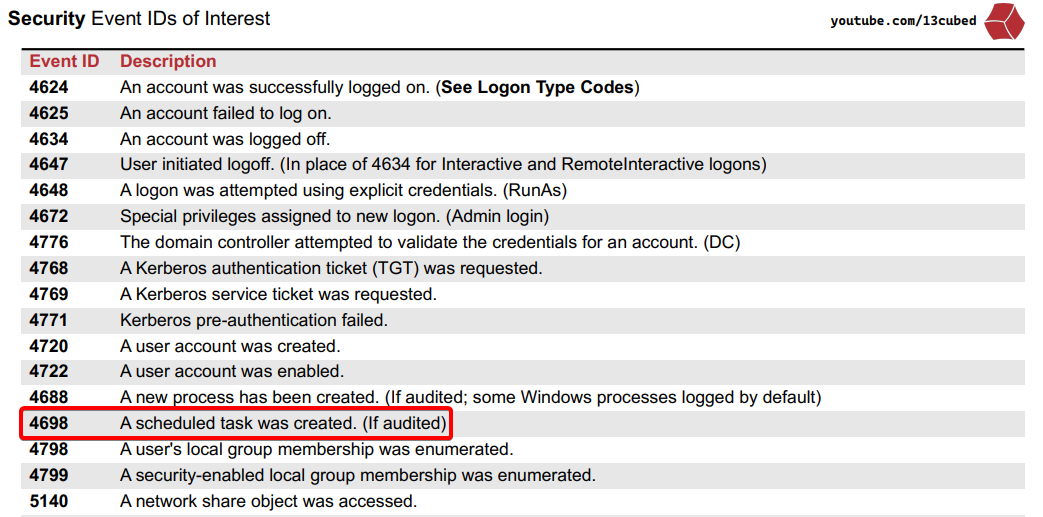Click the 4776 domain controller description
Viewport: 1043px width, 517px height.
tap(430, 242)
